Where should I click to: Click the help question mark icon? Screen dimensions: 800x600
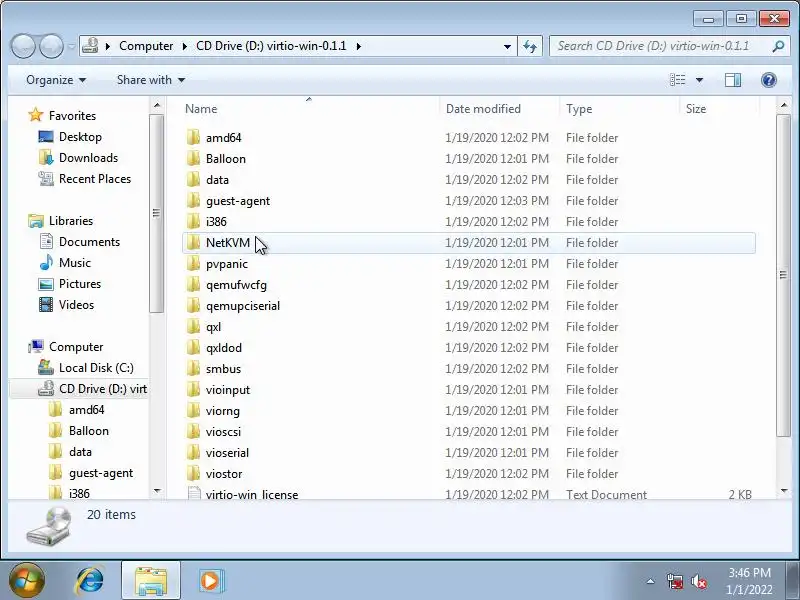pyautogui.click(x=768, y=80)
